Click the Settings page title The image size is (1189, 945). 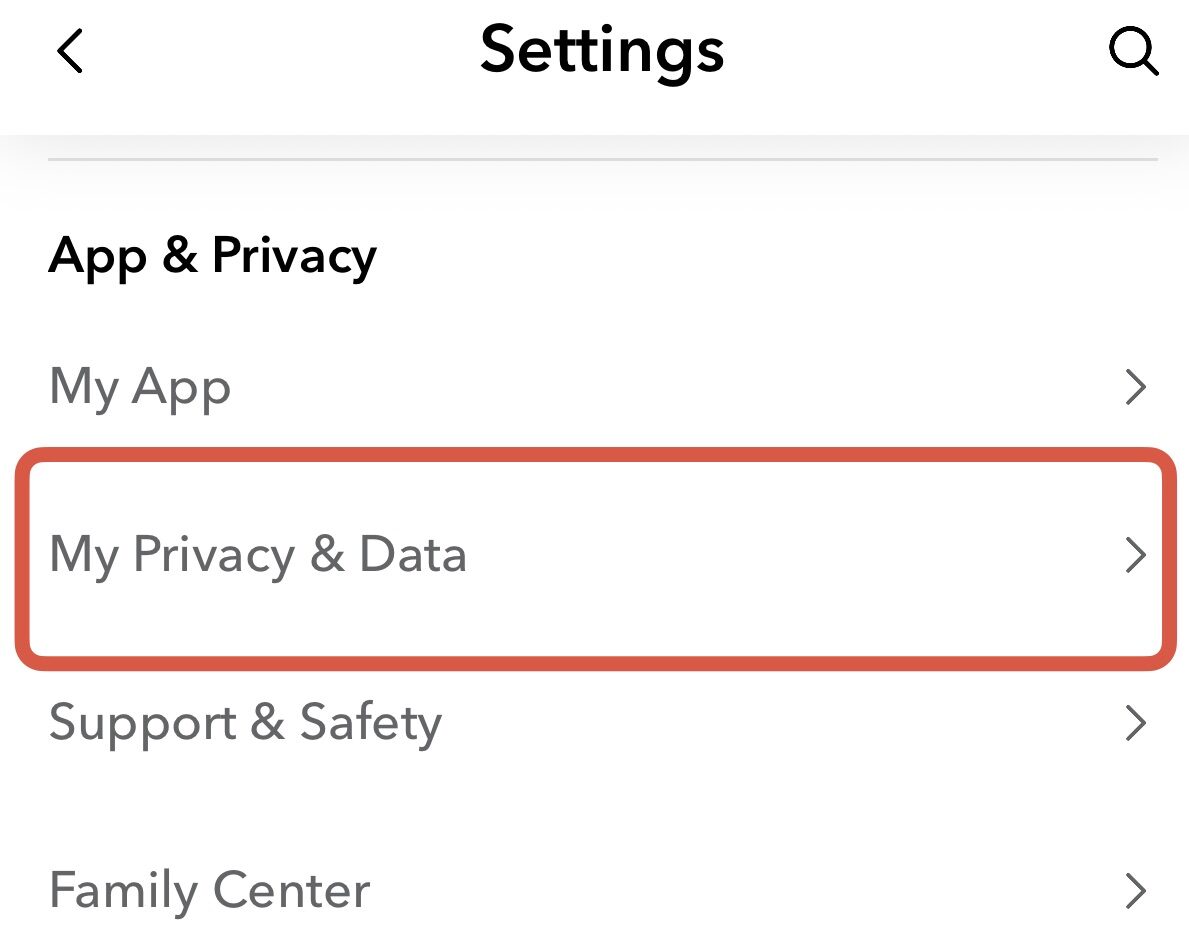click(x=602, y=49)
